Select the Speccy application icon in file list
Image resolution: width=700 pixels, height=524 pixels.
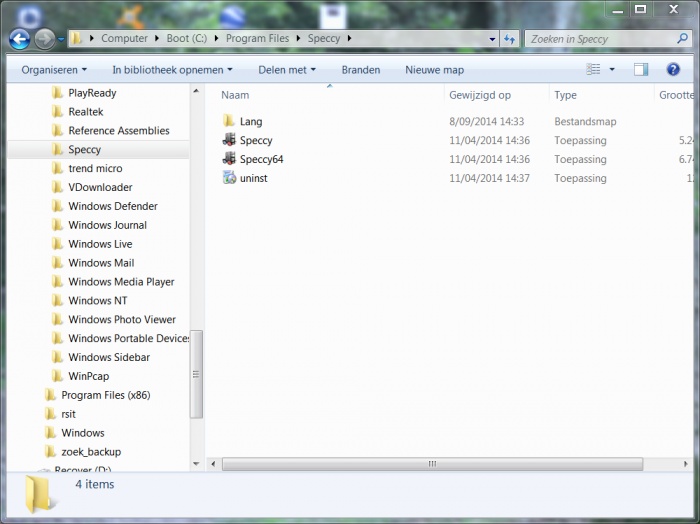point(229,140)
